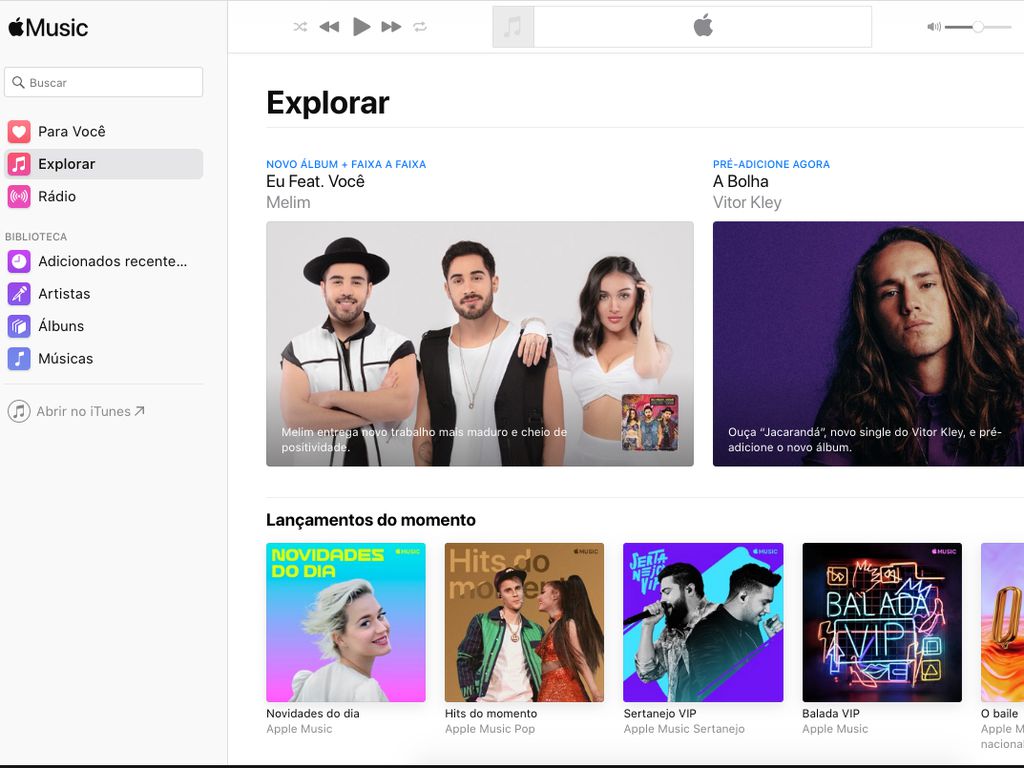The width and height of the screenshot is (1024, 768).
Task: Click the Vitor Kley artist name
Action: click(x=747, y=202)
